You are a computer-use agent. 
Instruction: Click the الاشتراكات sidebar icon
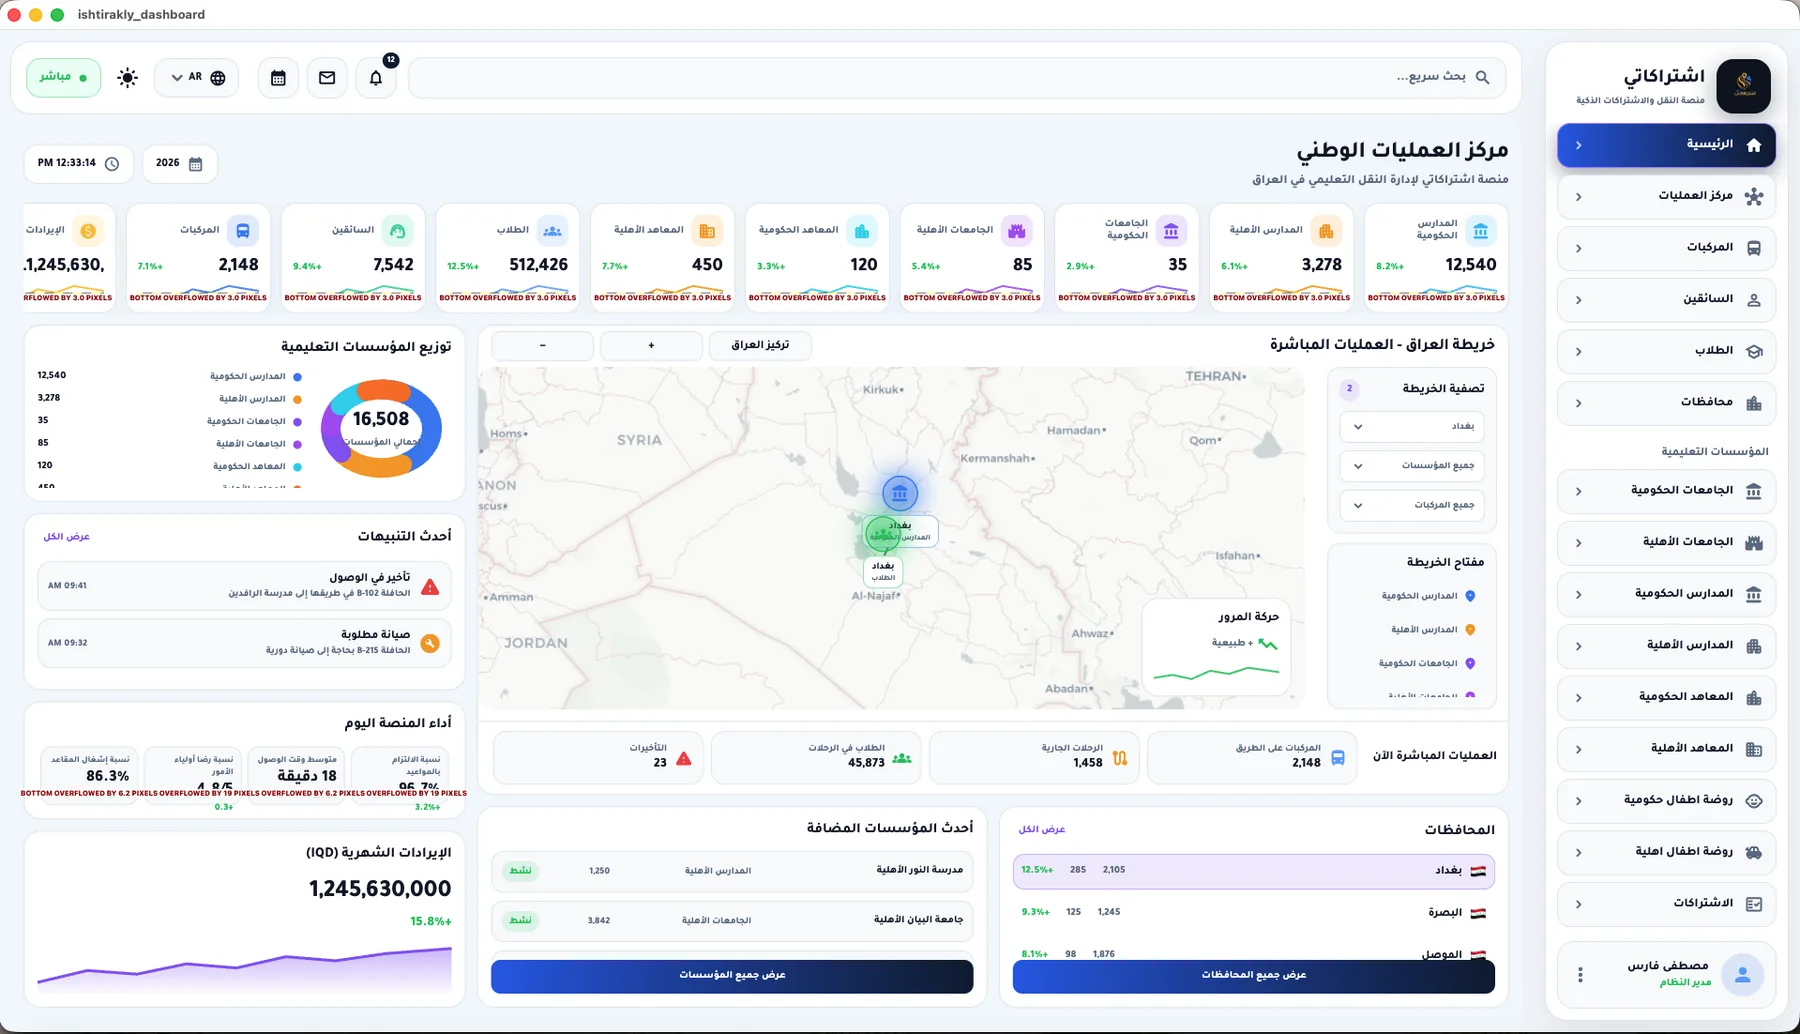1754,904
